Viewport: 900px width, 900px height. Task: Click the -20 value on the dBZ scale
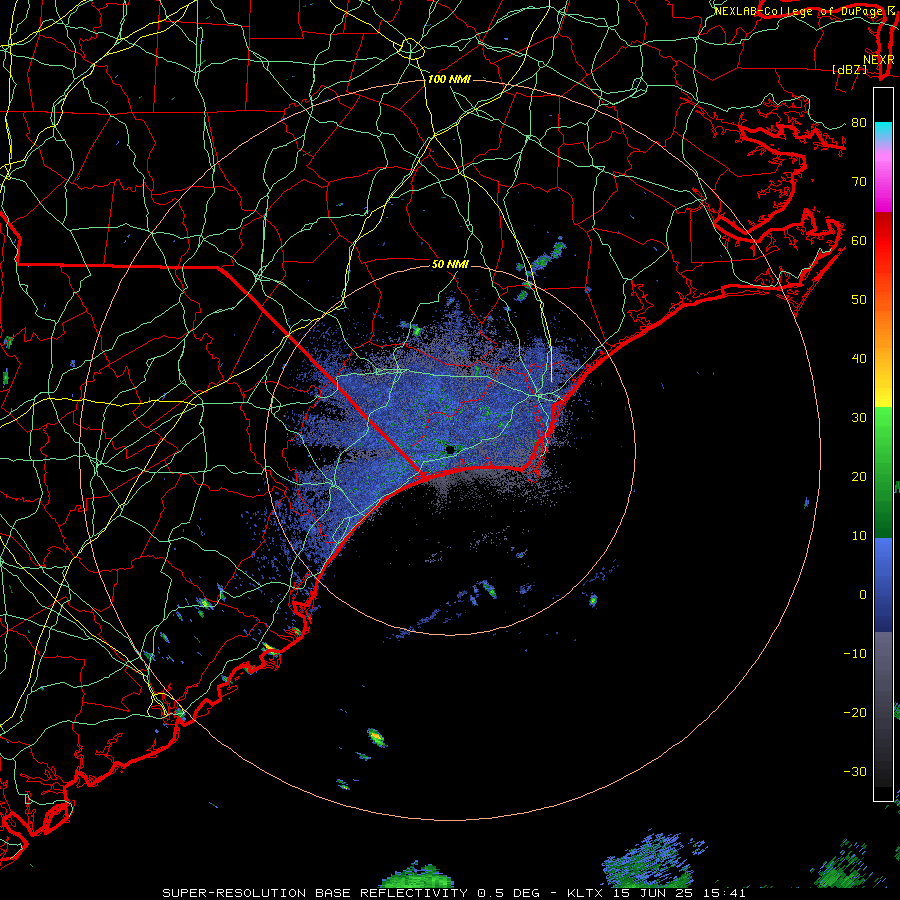[x=855, y=712]
